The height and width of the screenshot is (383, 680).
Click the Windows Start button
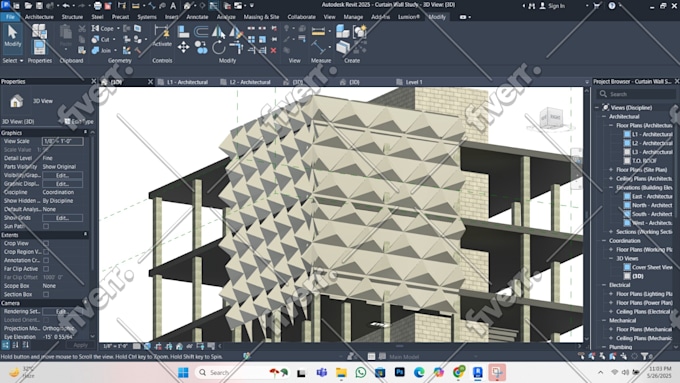183,372
